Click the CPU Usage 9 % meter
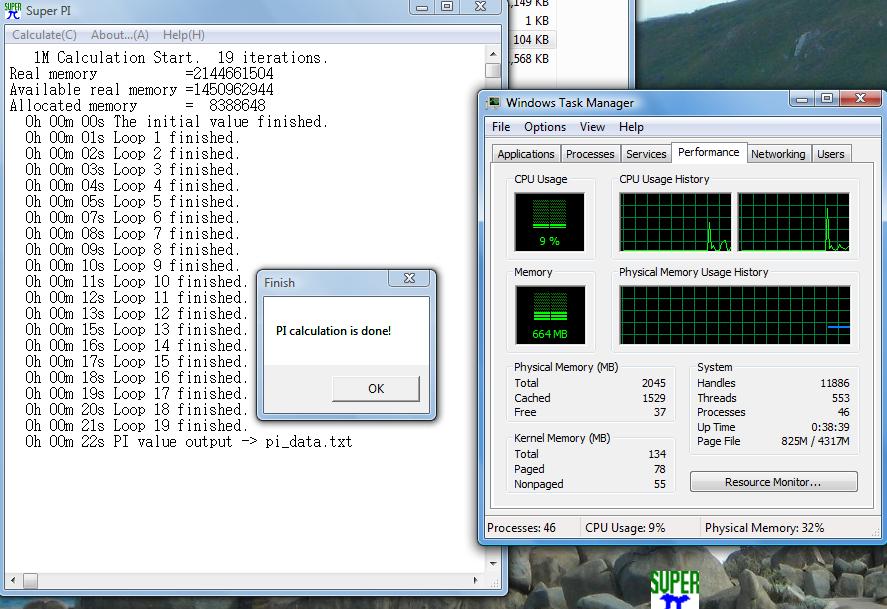 [549, 222]
